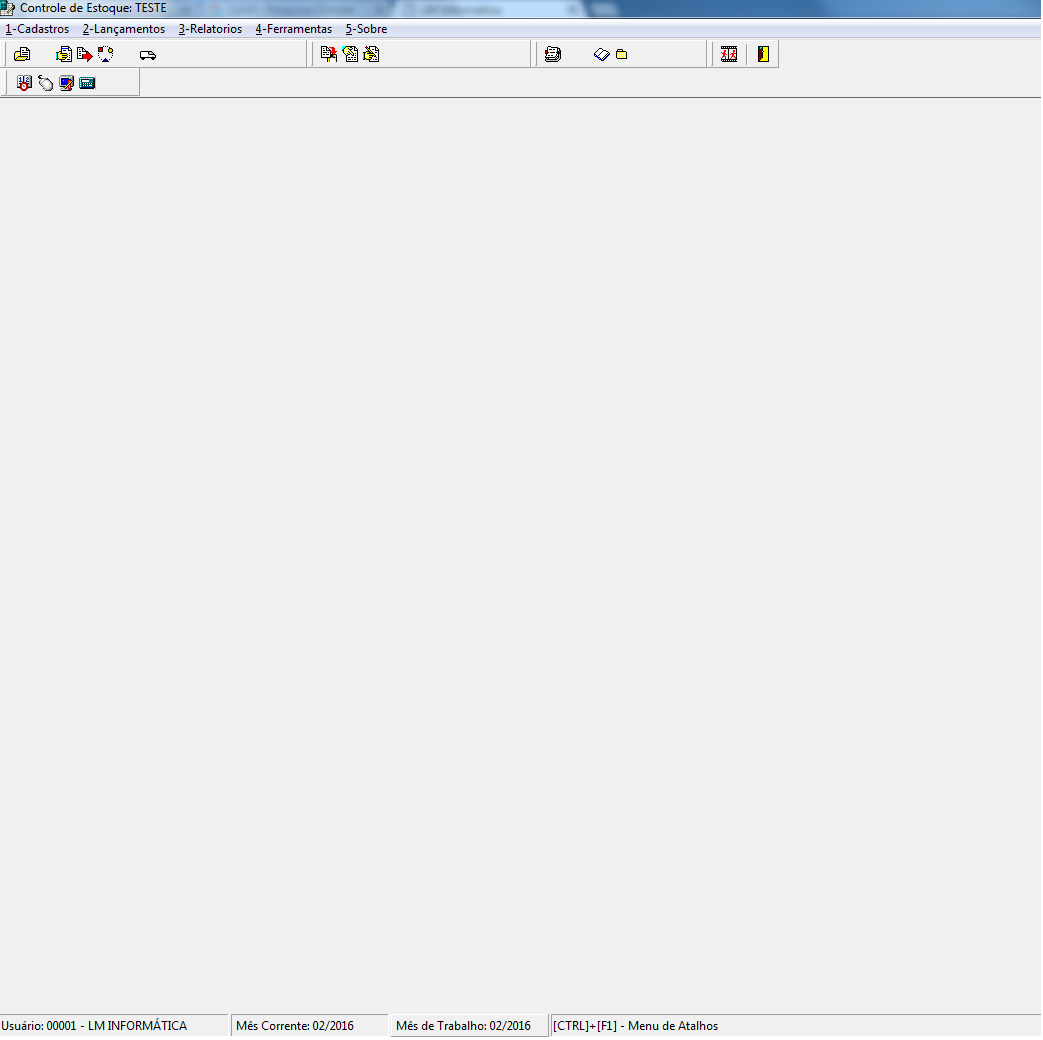Open the 3-Relatorios menu

tap(210, 29)
